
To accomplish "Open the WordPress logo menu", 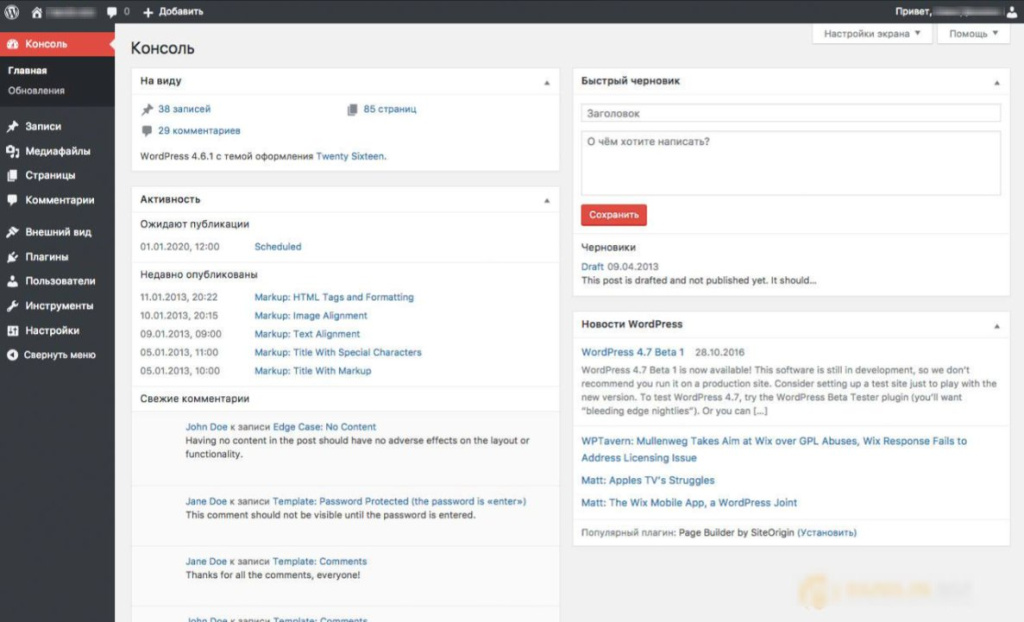I will (x=12, y=12).
